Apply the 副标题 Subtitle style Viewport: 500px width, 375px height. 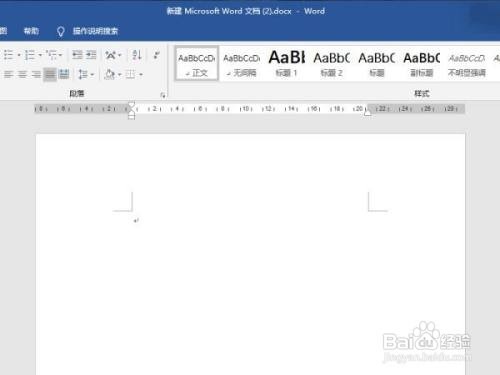pyautogui.click(x=422, y=64)
